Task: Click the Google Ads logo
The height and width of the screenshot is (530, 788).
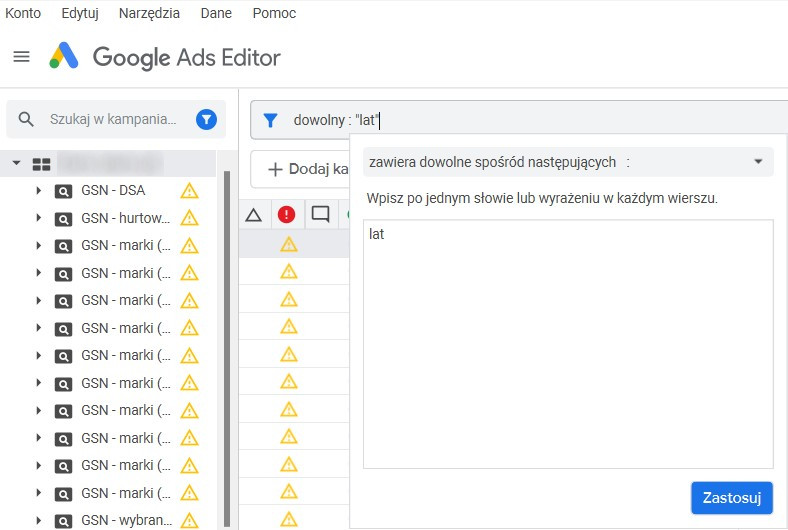Action: click(x=64, y=55)
